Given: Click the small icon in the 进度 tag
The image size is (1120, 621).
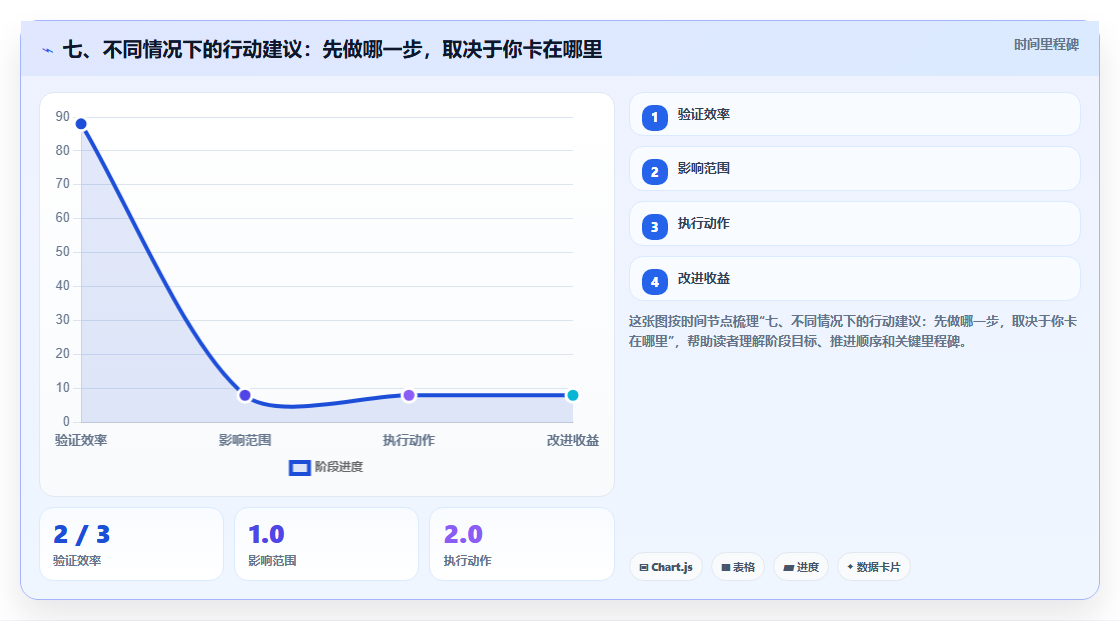Looking at the screenshot, I should click(x=789, y=567).
